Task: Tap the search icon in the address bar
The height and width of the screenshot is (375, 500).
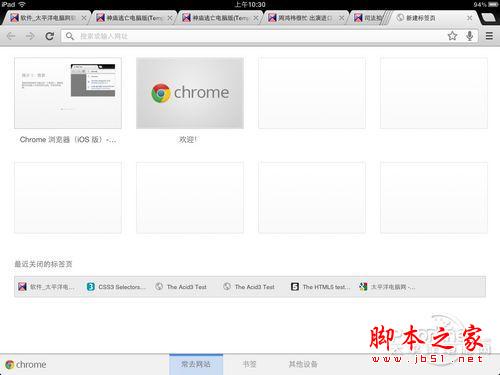Action: [70, 36]
